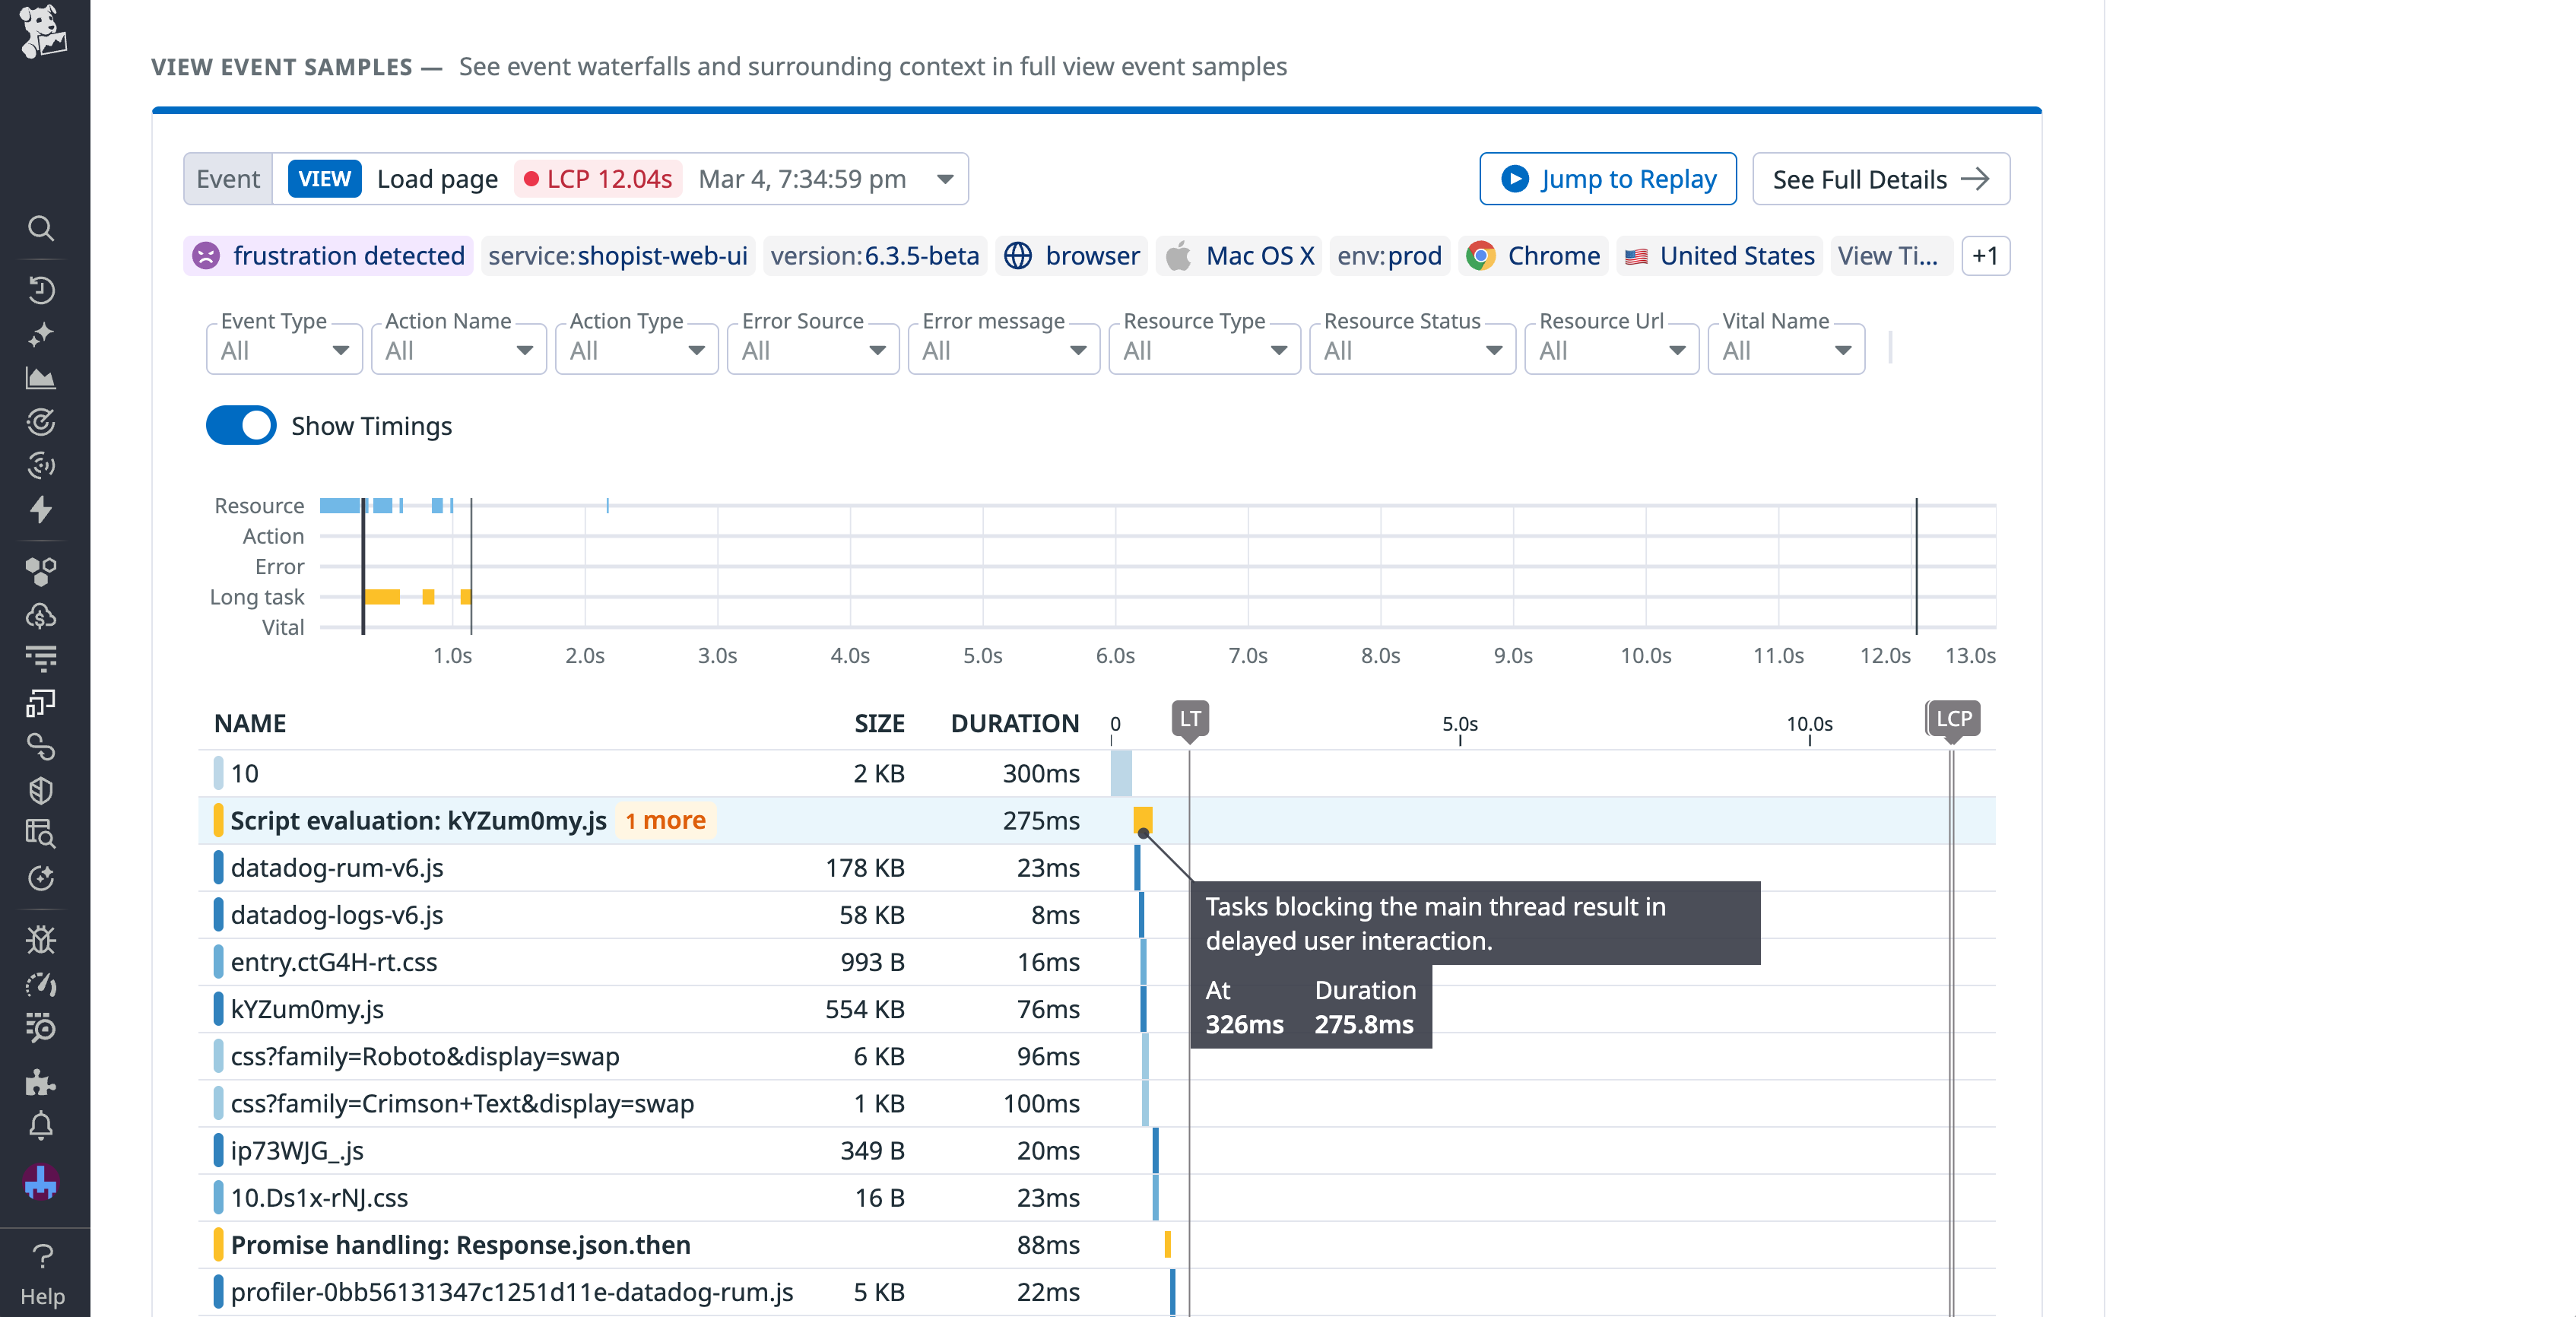2576x1317 pixels.
Task: Open See Full Details
Action: 1880,179
